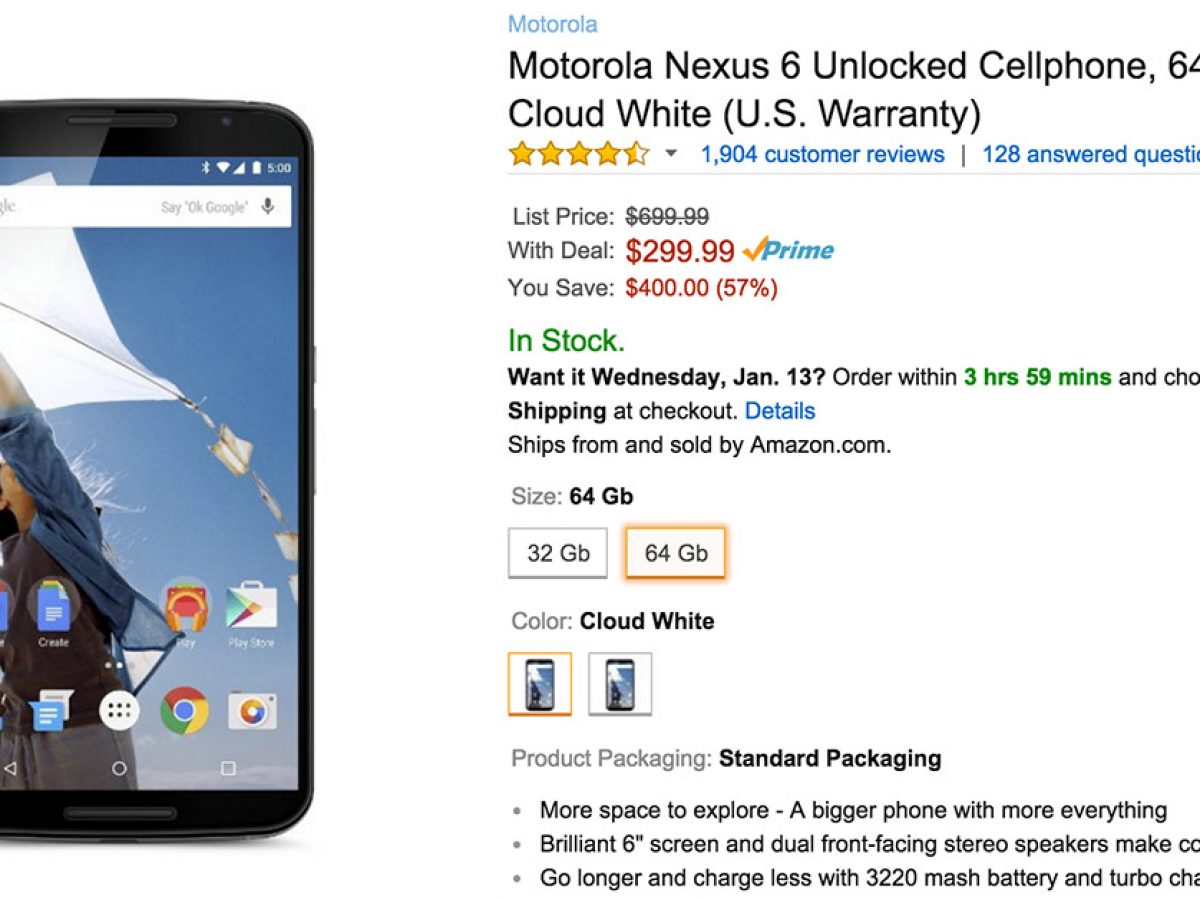The width and height of the screenshot is (1200, 900).
Task: Select the 64 Gb size option
Action: 676,553
